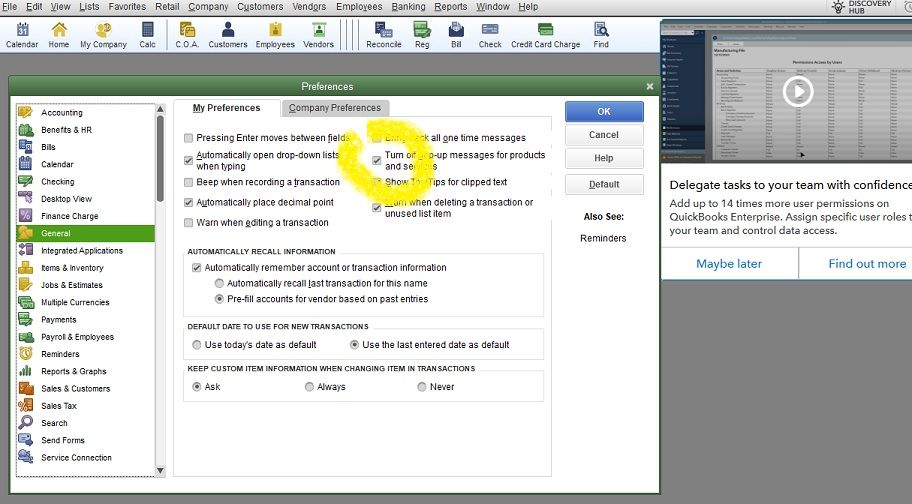Play the promo video thumbnail
Screen dimensions: 912x504
(797, 92)
